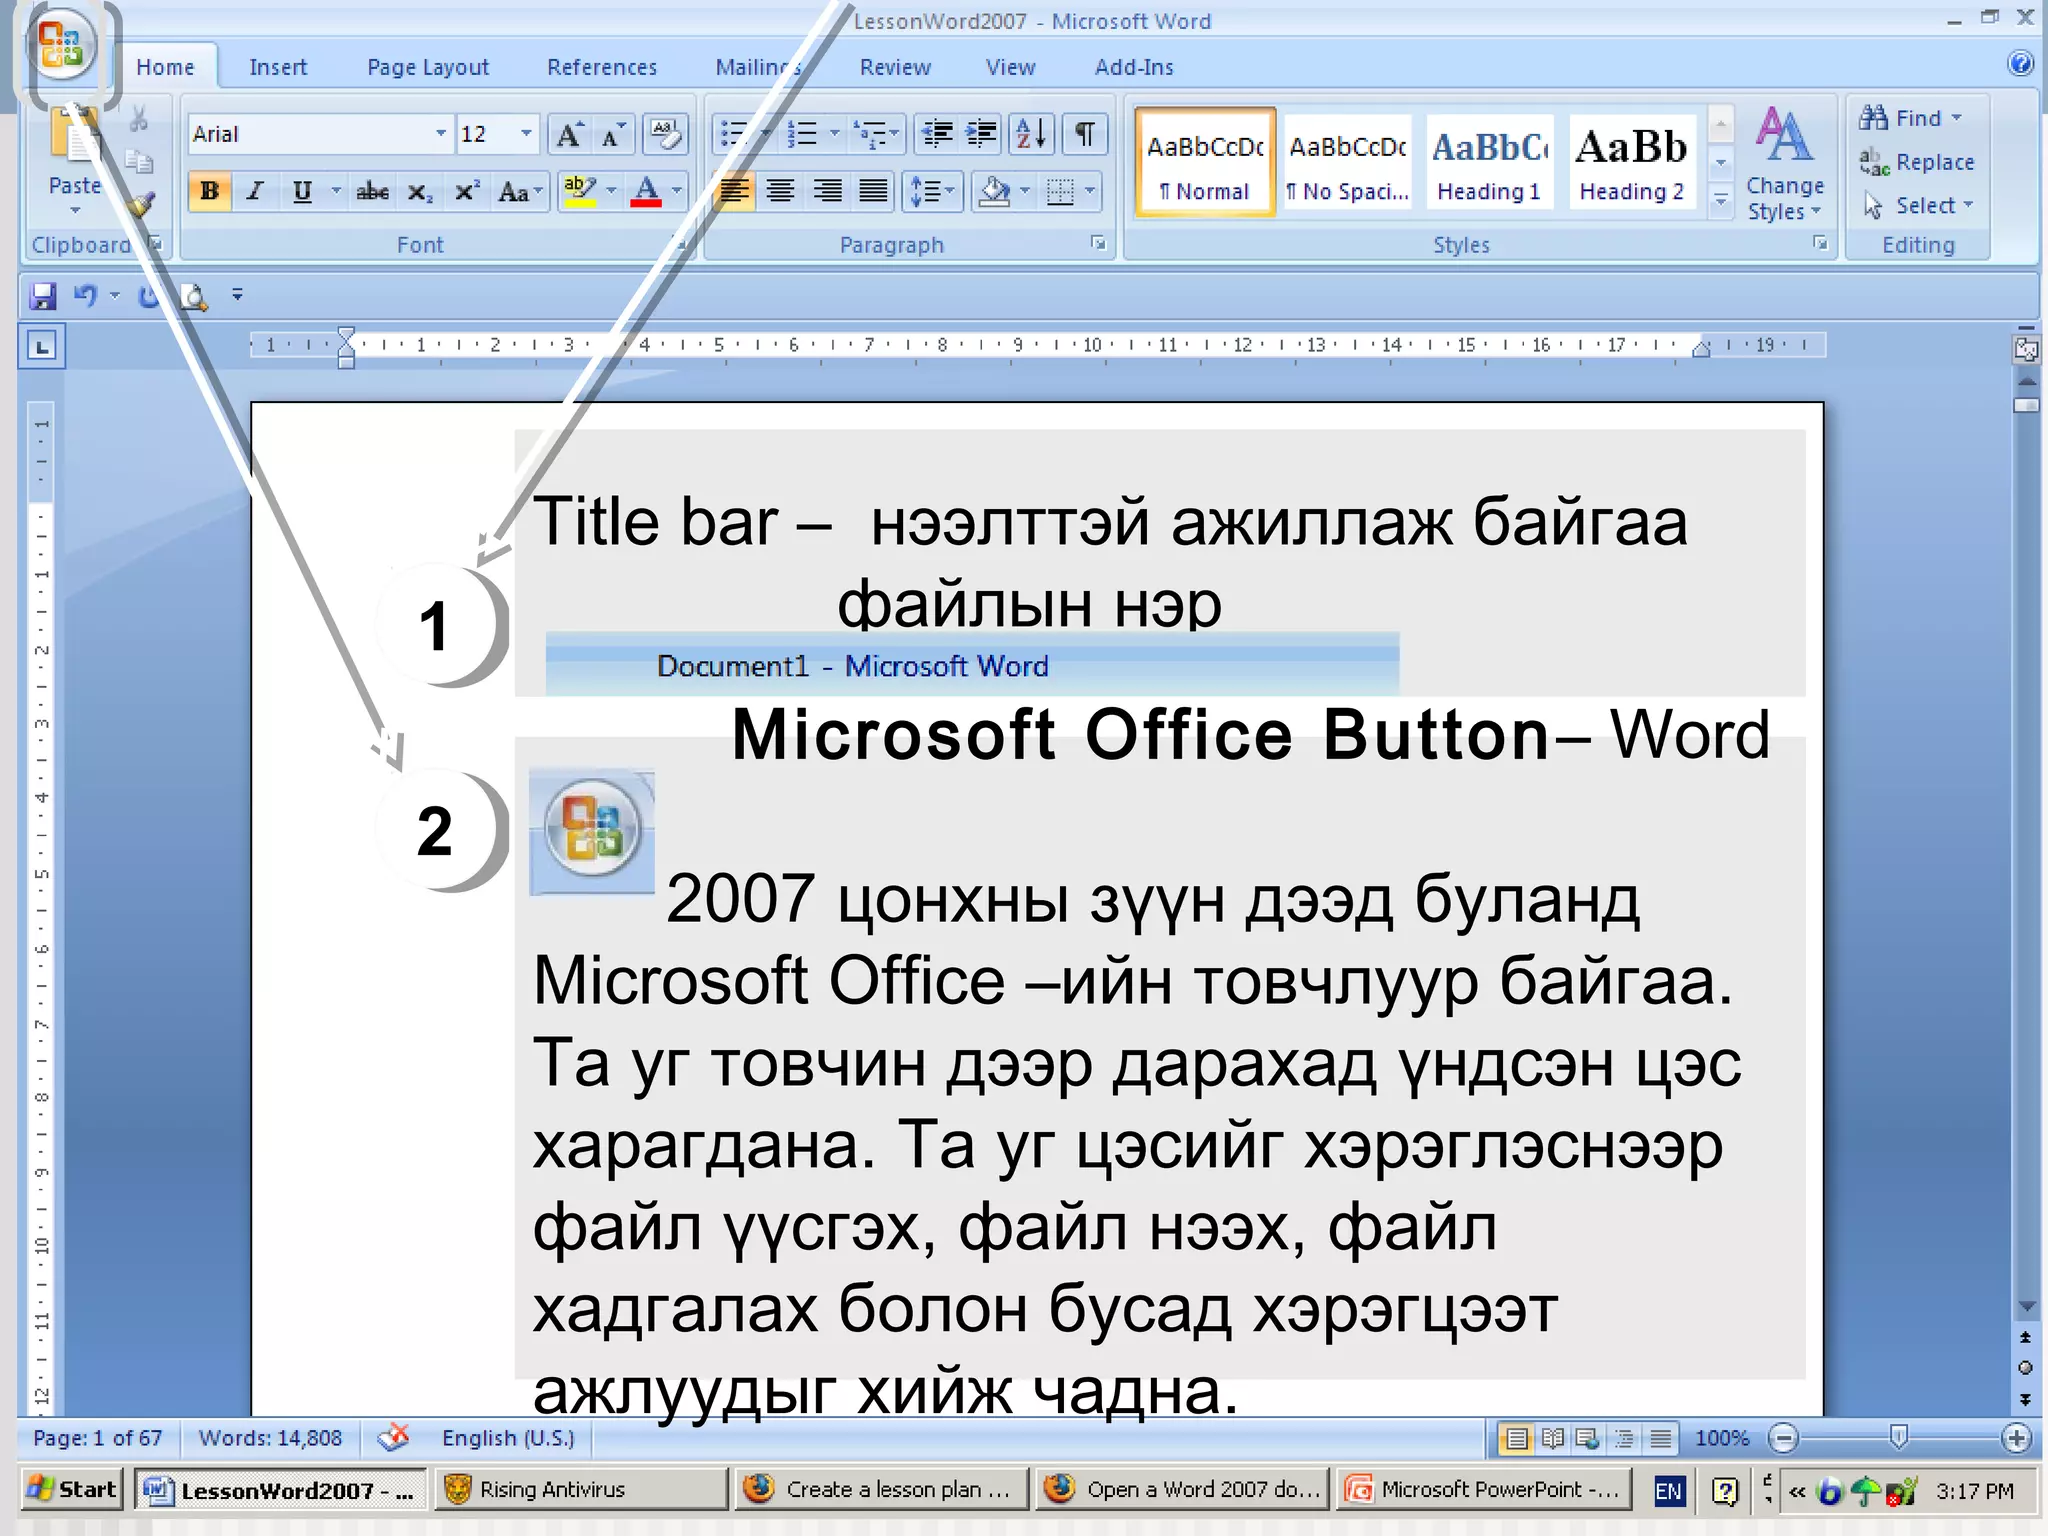The width and height of the screenshot is (2048, 1536).
Task: Apply the No Spacing style
Action: pos(1347,163)
